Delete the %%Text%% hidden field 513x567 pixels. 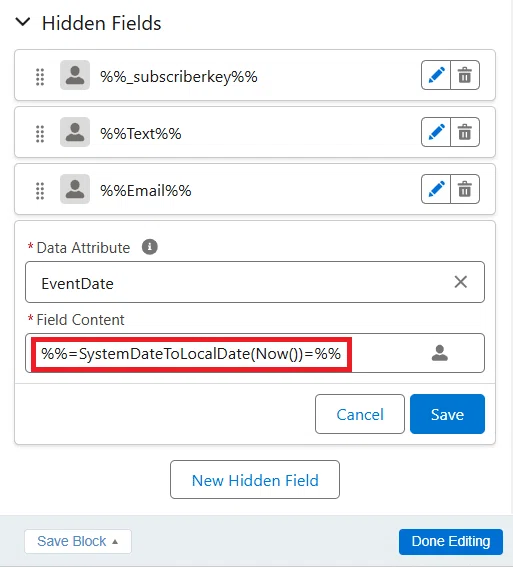(x=465, y=132)
